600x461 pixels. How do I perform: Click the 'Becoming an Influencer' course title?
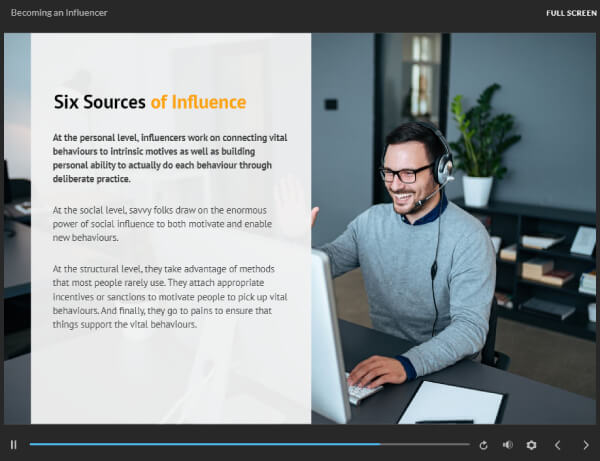[x=59, y=13]
